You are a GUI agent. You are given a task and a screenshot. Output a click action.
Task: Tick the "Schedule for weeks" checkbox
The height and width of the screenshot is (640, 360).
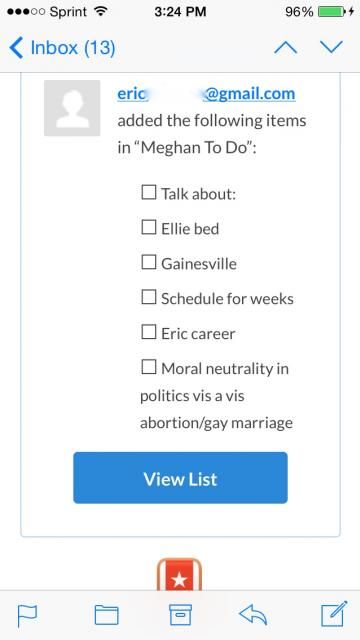(149, 297)
